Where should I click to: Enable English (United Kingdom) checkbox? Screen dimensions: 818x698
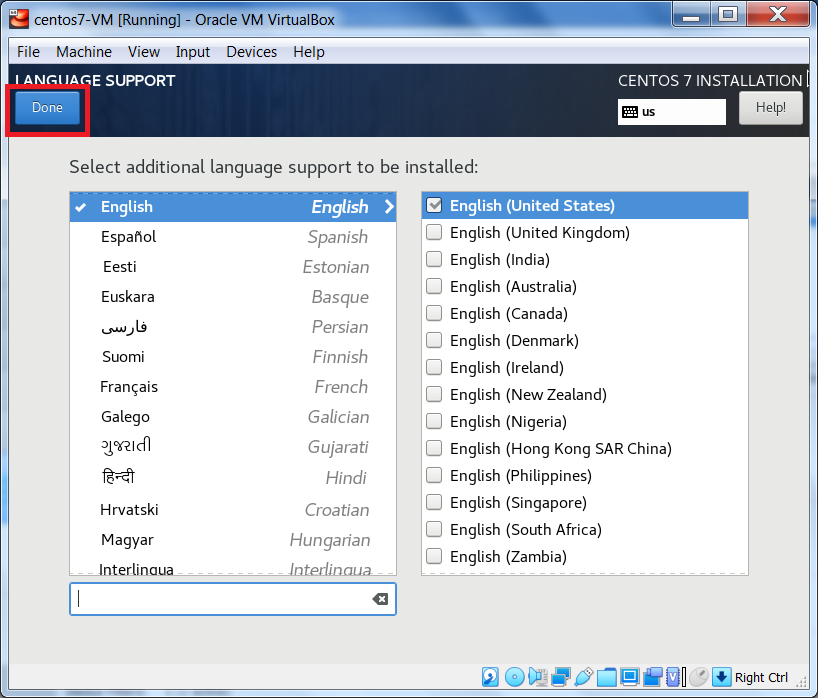click(434, 232)
